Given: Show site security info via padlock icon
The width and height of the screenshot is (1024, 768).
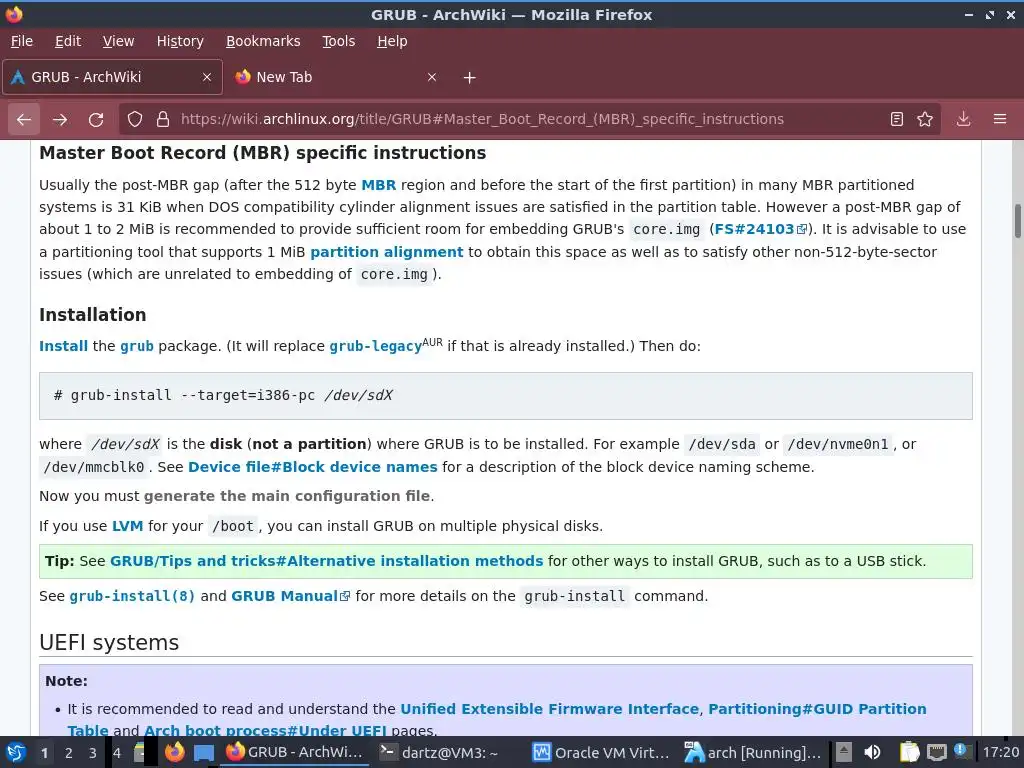Looking at the screenshot, I should point(163,120).
